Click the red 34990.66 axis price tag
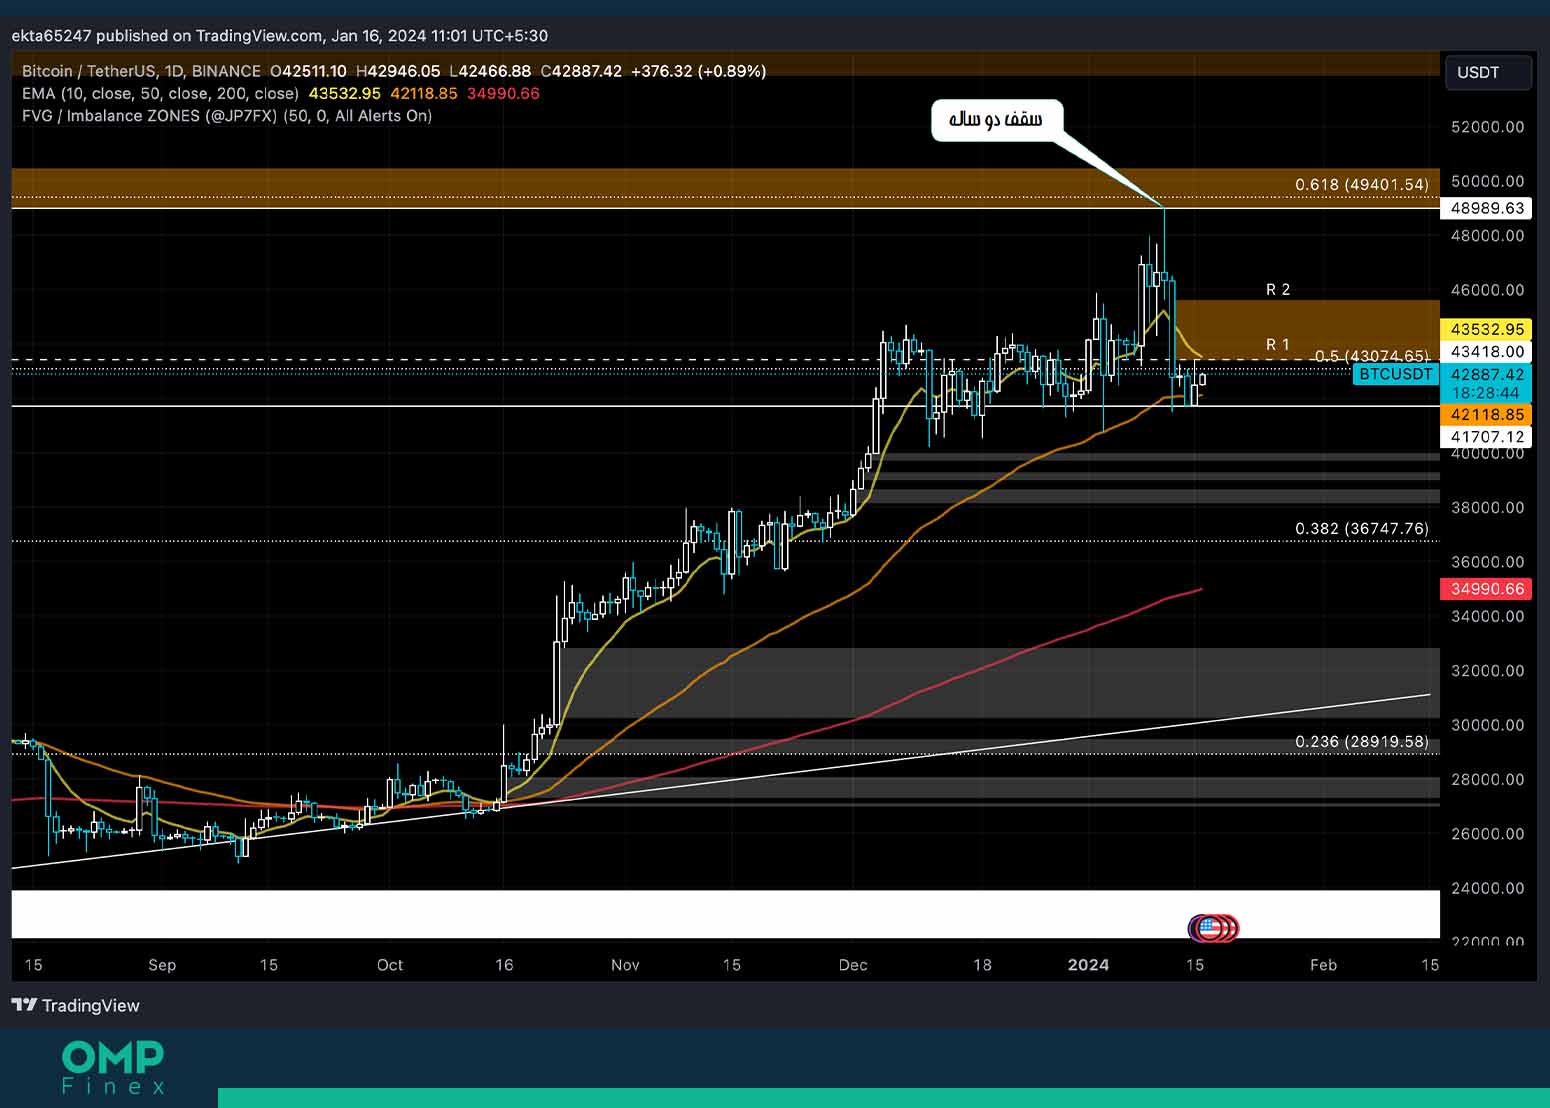Screen dimensions: 1550x1108 (x=1488, y=588)
